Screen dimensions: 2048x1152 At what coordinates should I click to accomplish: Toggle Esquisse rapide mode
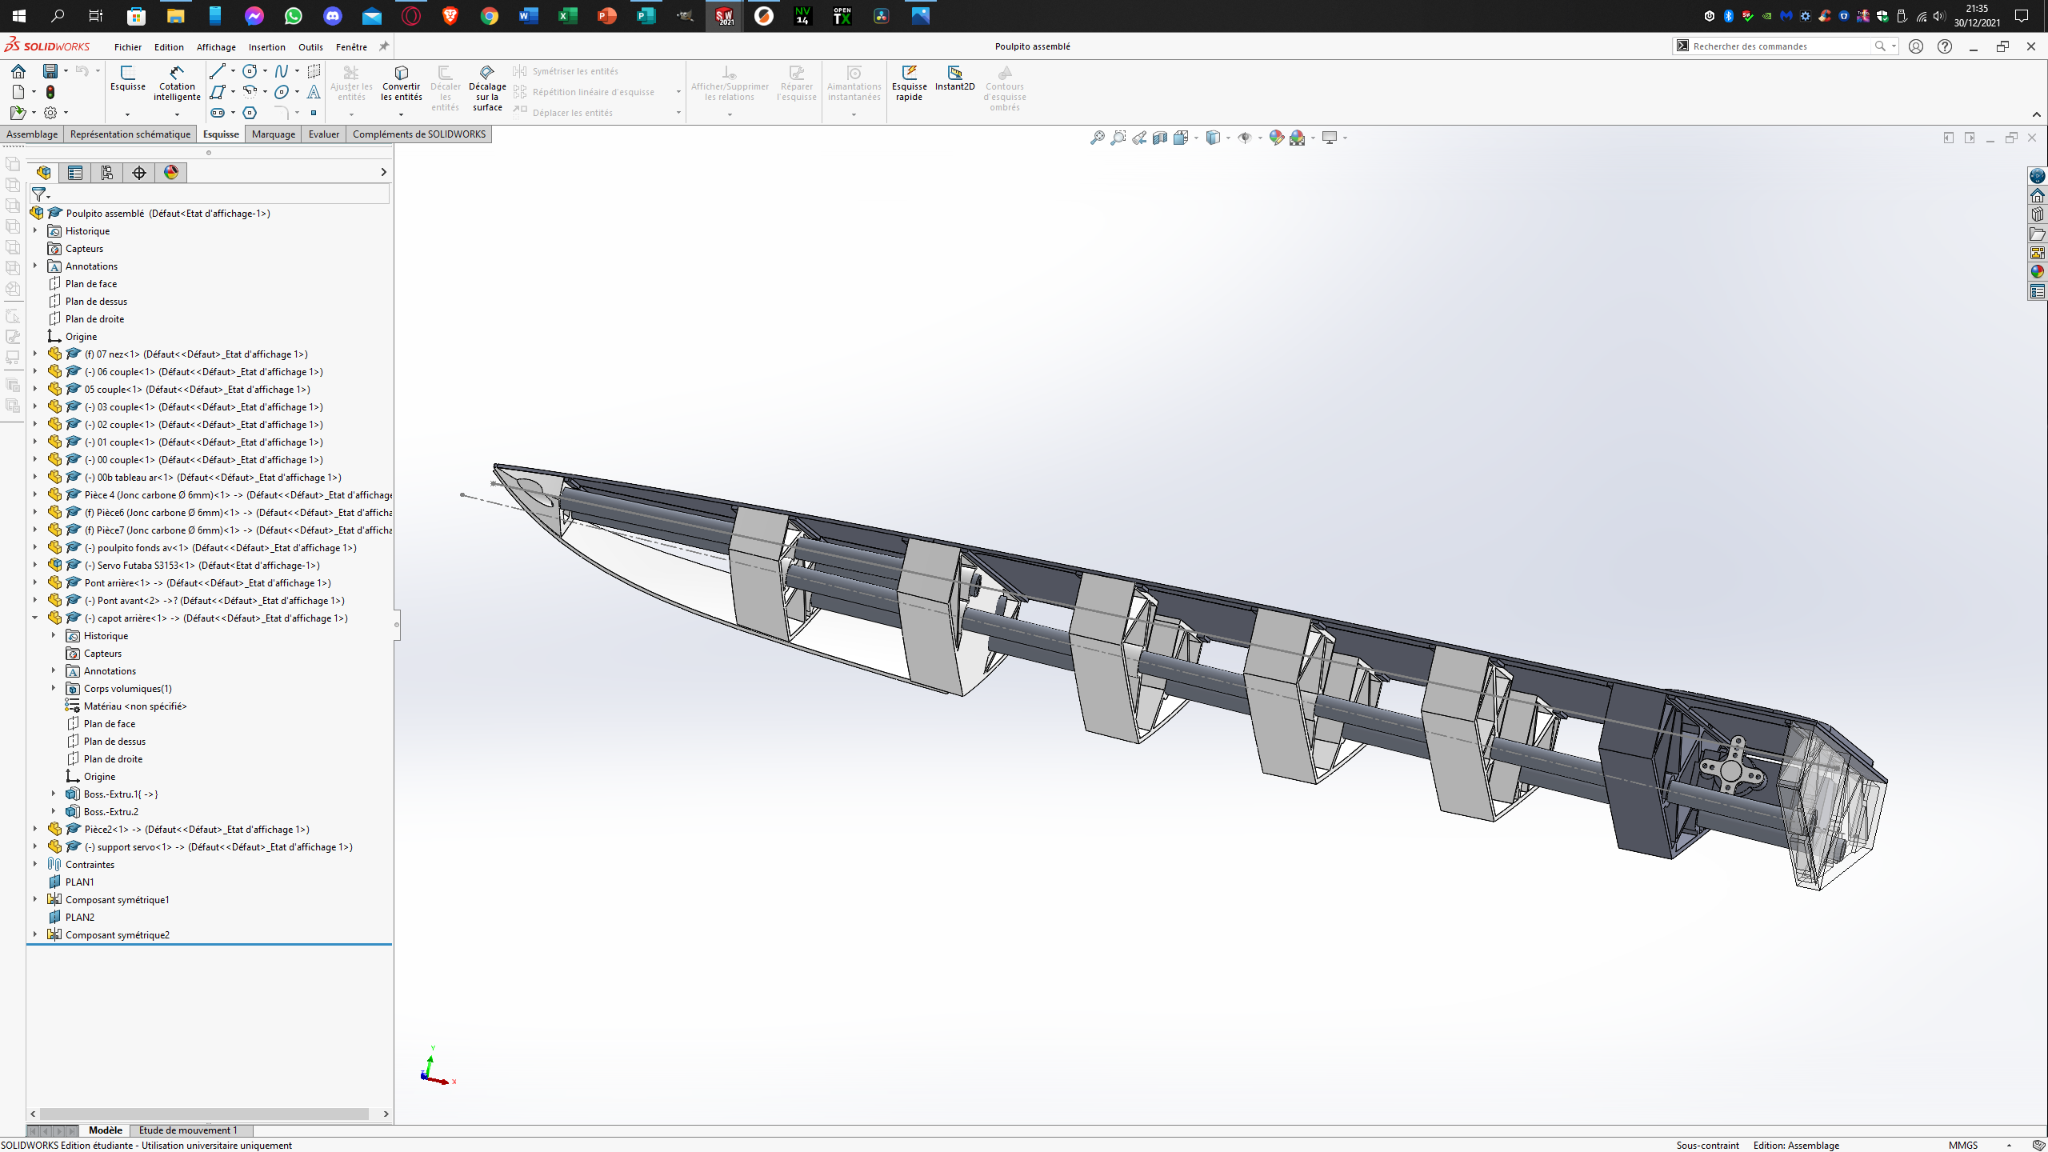909,80
